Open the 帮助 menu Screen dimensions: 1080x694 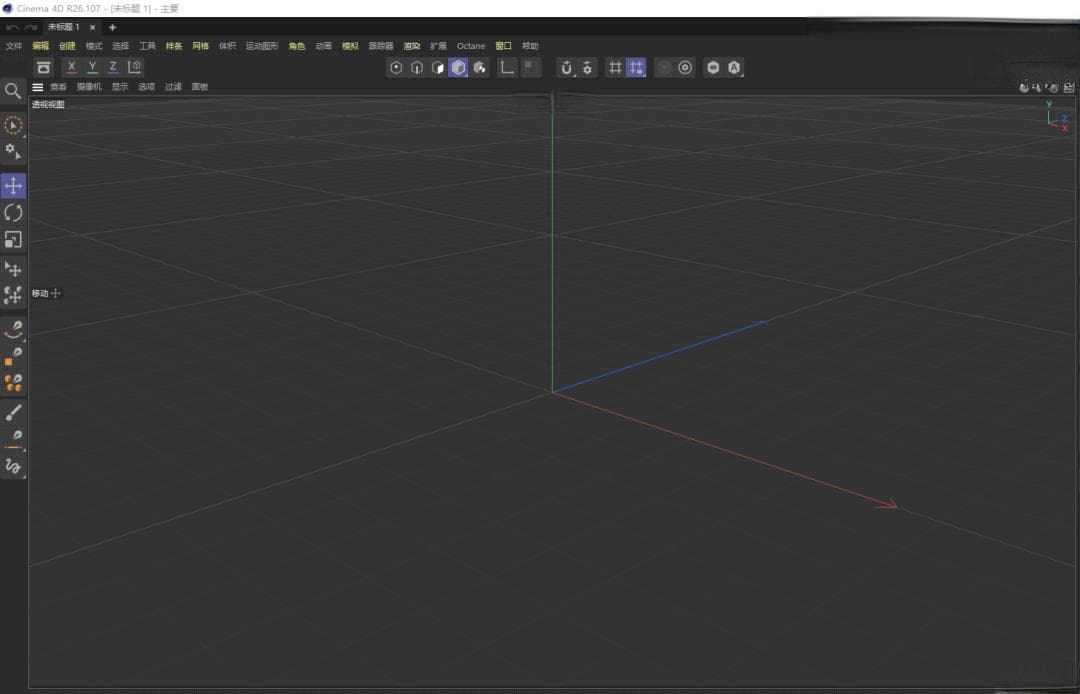click(530, 46)
